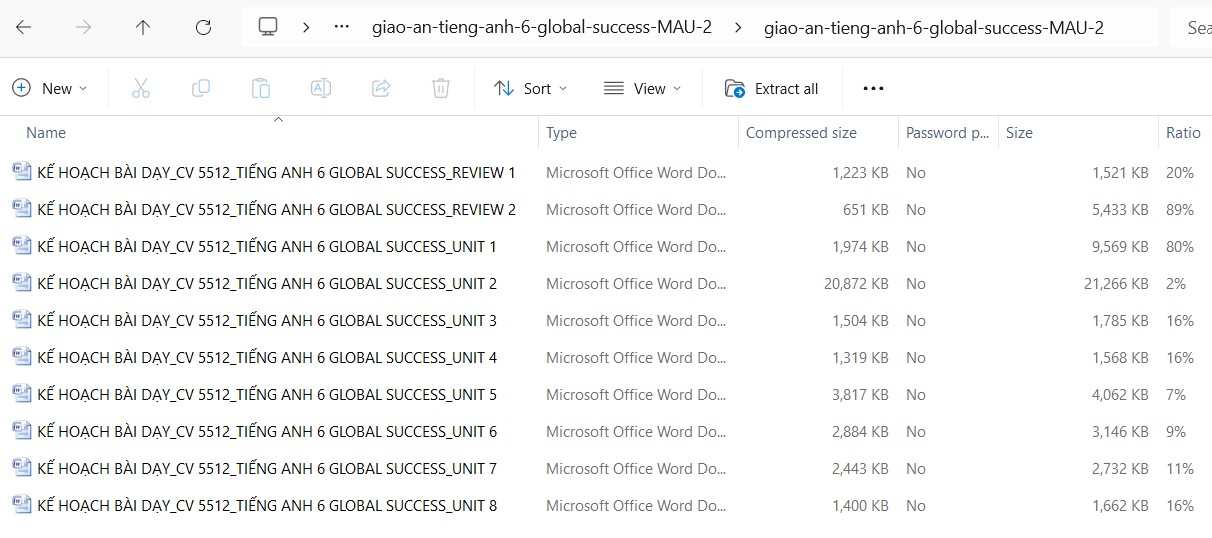Select Word icon for UNIT 6 file
This screenshot has height=538, width=1212.
22,431
